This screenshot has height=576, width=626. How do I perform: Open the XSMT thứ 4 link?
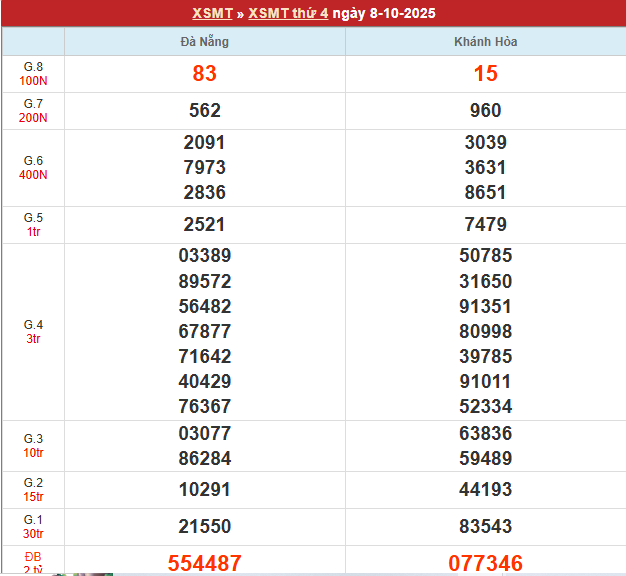[288, 14]
